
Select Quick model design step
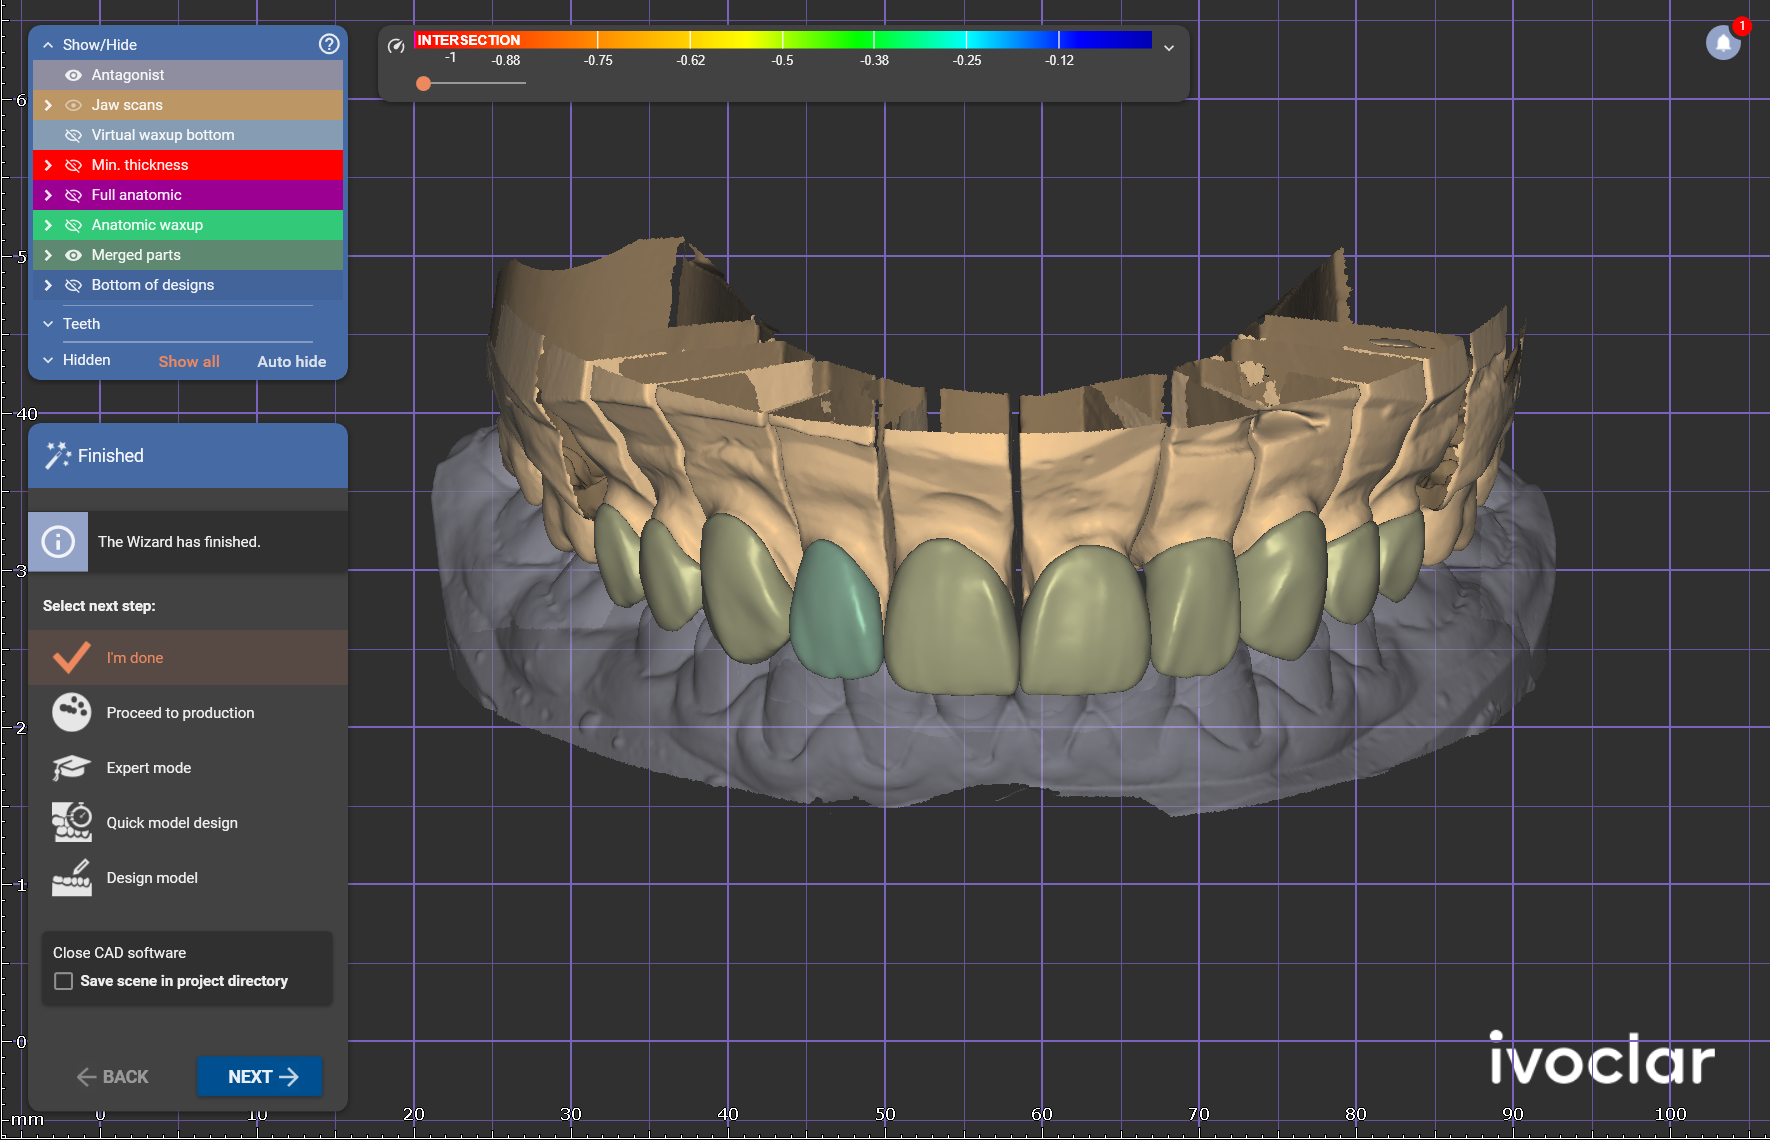[188, 823]
